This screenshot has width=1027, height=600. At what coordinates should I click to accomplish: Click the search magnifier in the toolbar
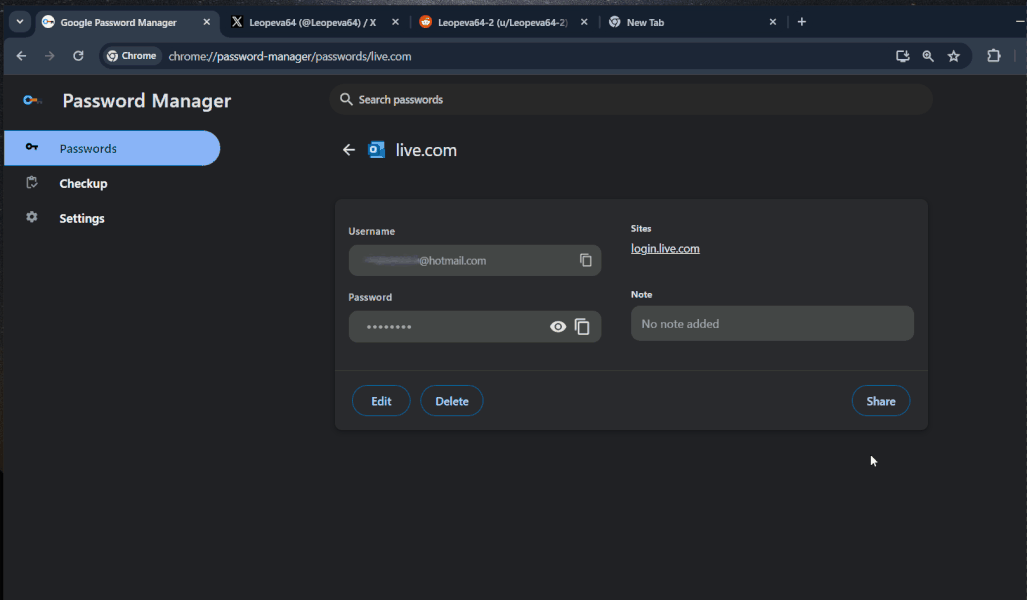[928, 56]
